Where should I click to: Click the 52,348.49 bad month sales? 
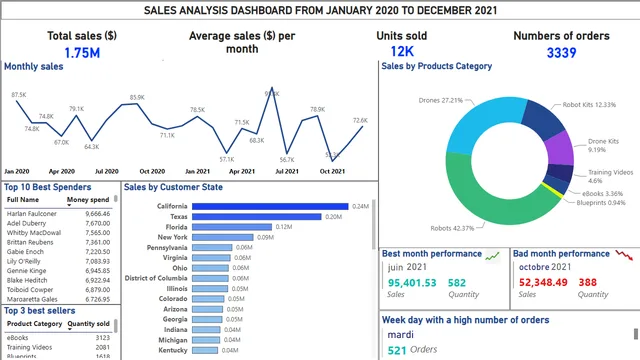click(x=543, y=282)
